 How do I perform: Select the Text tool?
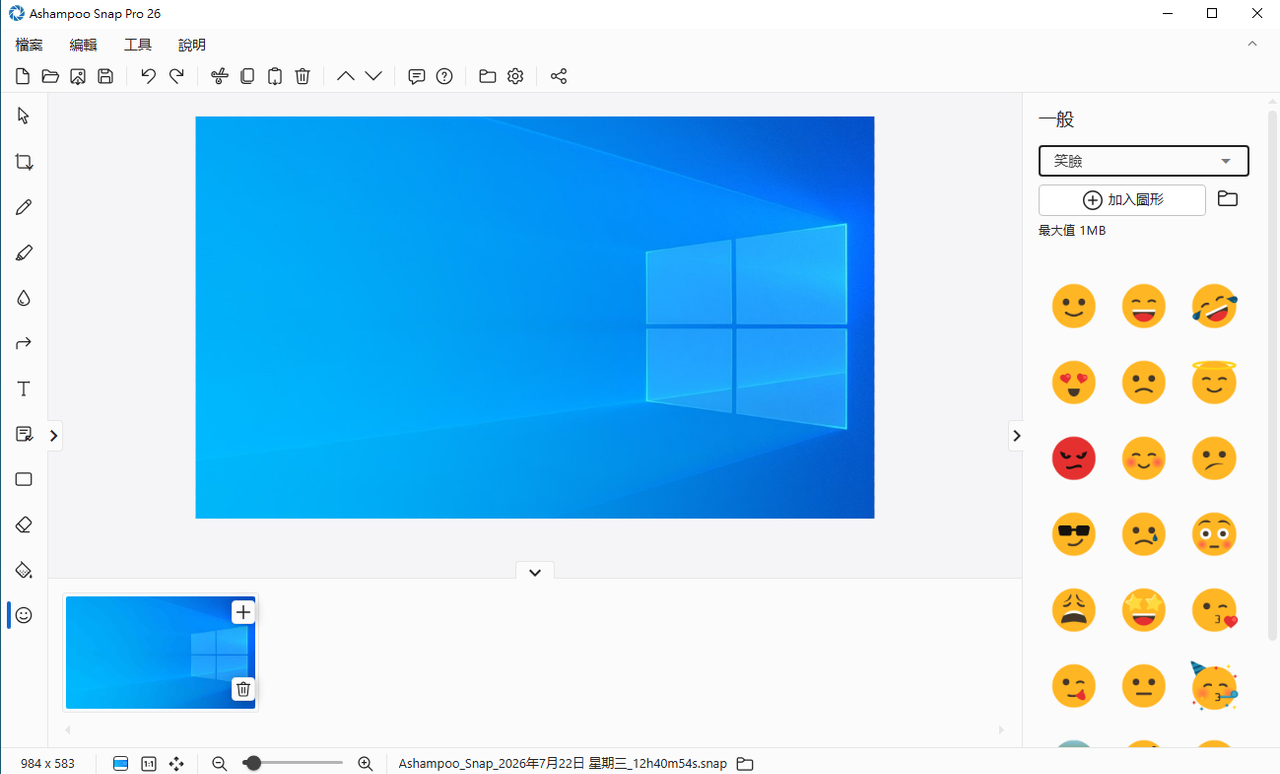coord(24,389)
